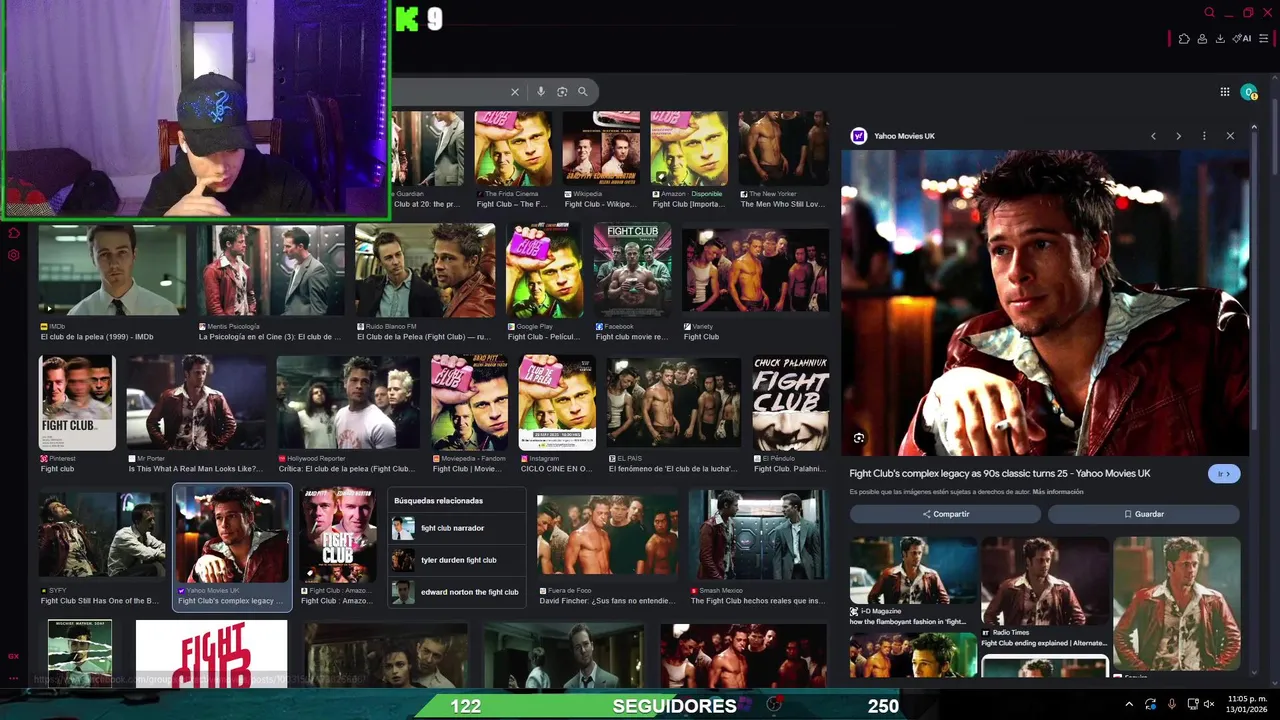Select related search edward norton the fight club
1280x720 pixels.
tap(457, 592)
